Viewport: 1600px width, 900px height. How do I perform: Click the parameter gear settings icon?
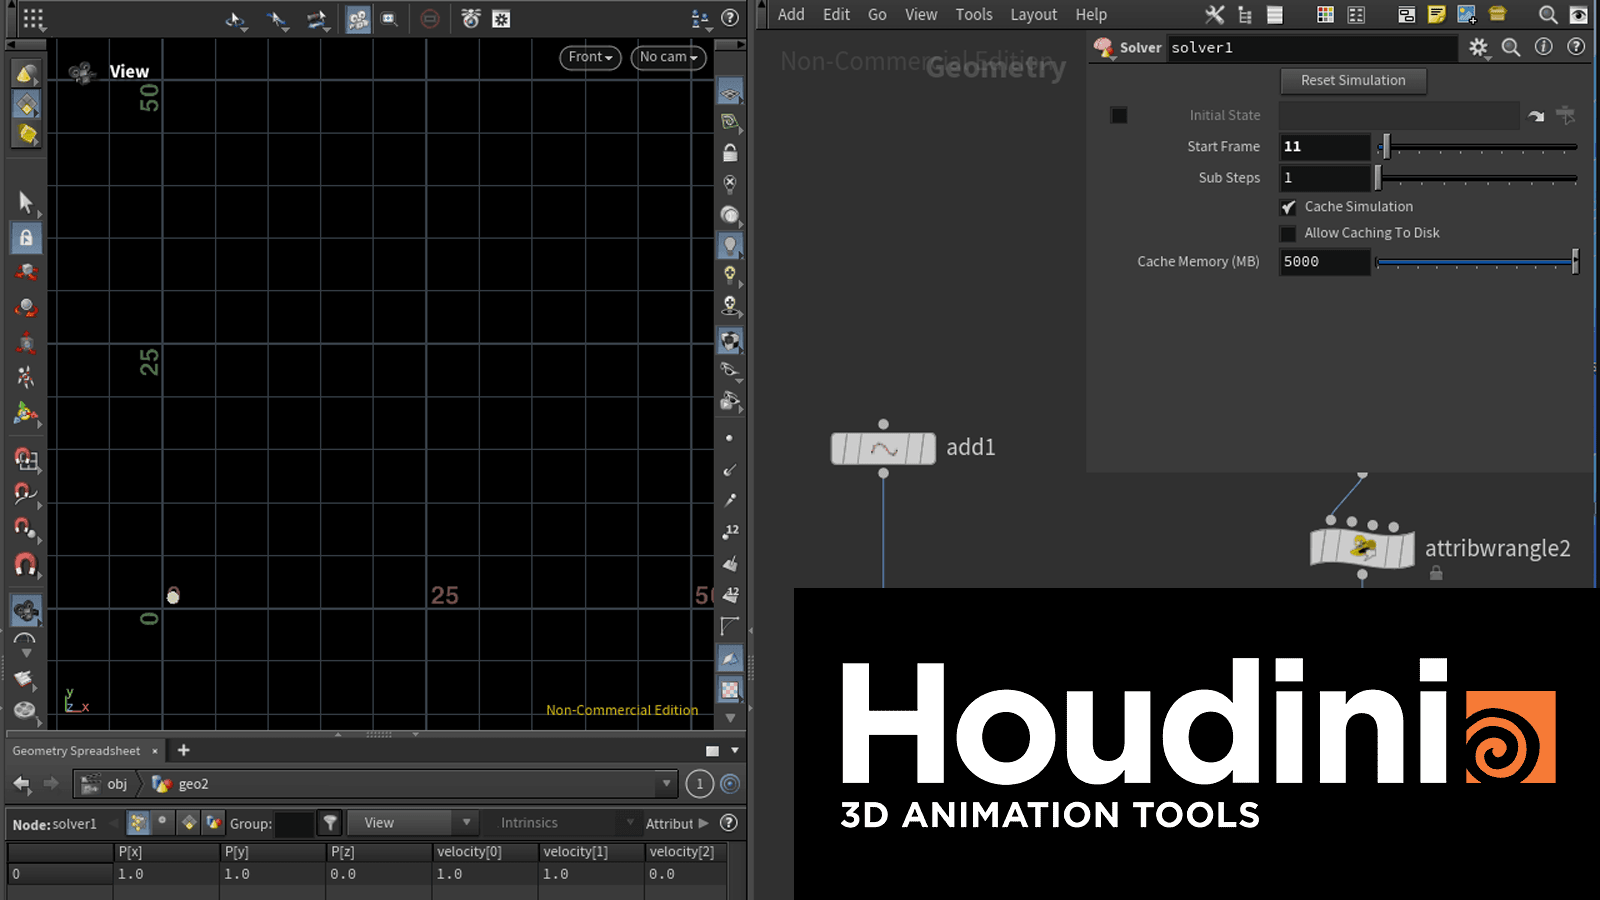click(1478, 47)
